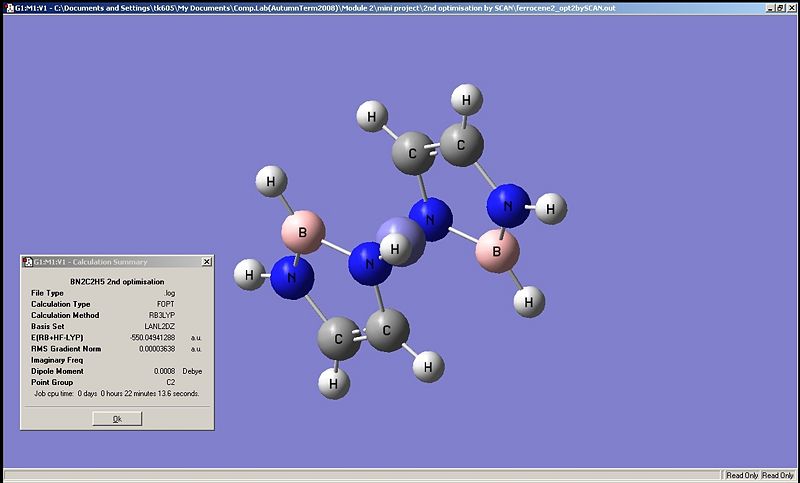Click the 'Calculation Type' label
This screenshot has width=800, height=483.
[60, 304]
